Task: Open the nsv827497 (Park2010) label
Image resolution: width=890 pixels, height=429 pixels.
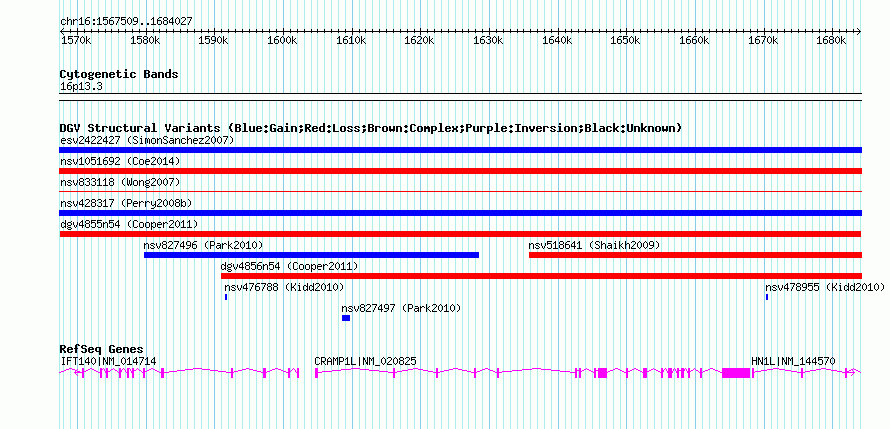Action: tap(401, 308)
